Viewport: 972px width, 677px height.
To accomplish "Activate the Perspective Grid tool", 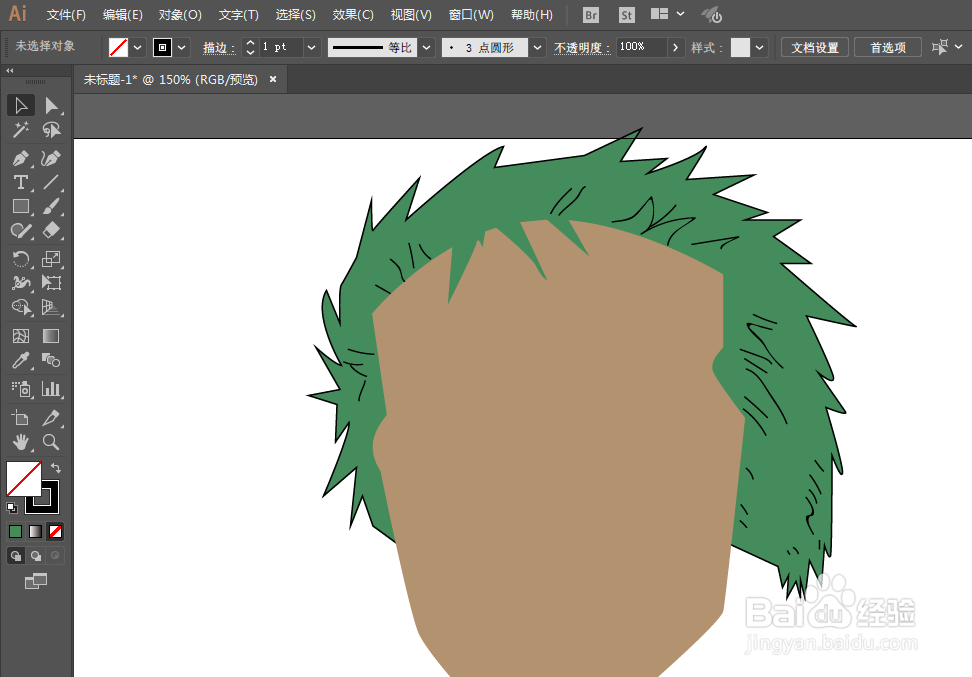I will (x=51, y=308).
